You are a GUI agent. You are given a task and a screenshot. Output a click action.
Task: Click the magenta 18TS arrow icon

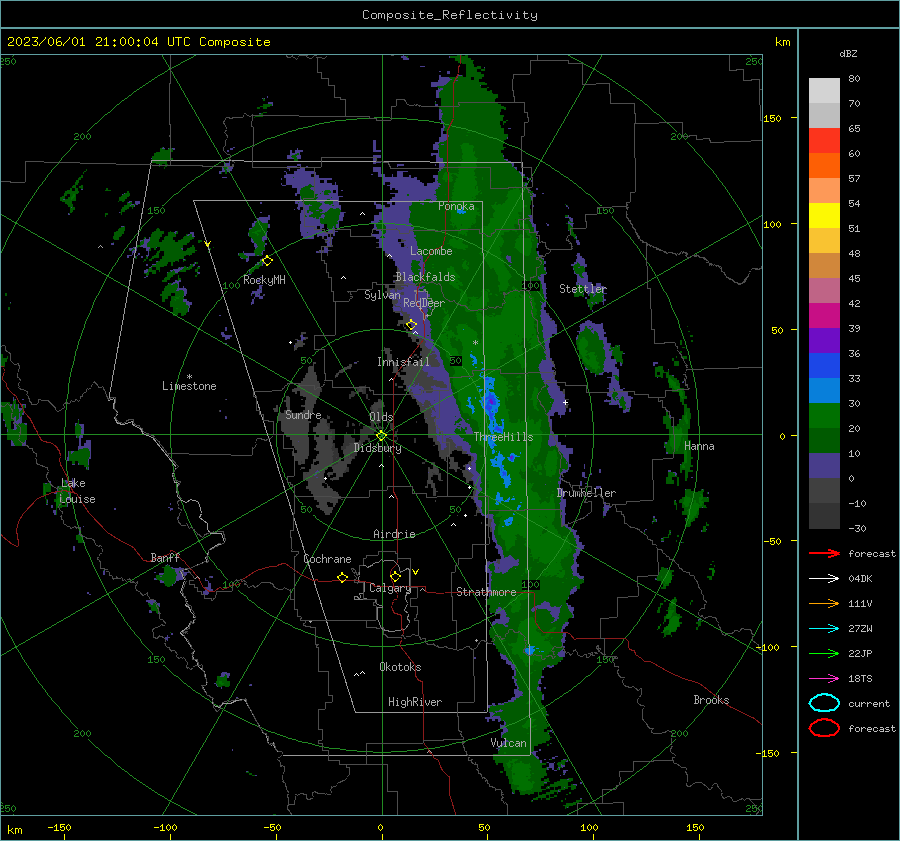click(824, 679)
